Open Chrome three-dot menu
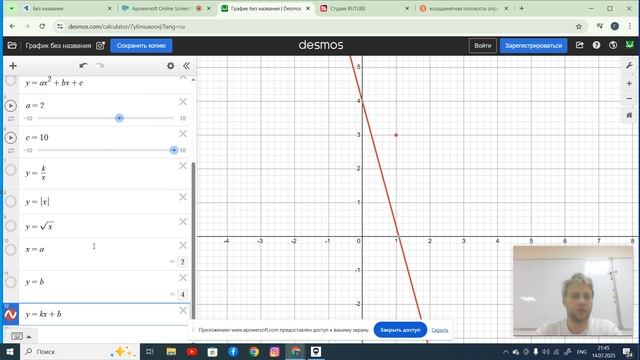Image resolution: width=640 pixels, height=360 pixels. click(x=629, y=26)
